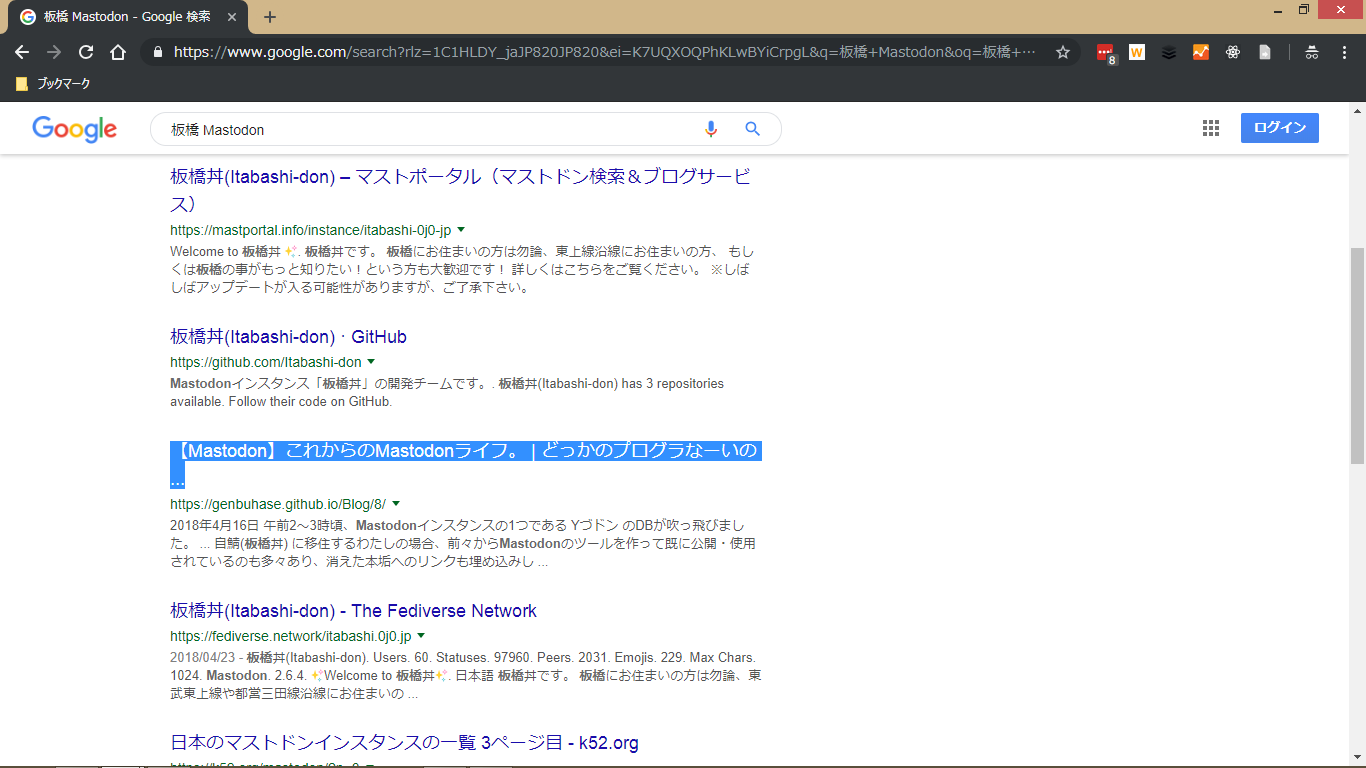Image resolution: width=1366 pixels, height=768 pixels.
Task: Click the 板橋 Mastodon search box
Action: pos(430,129)
